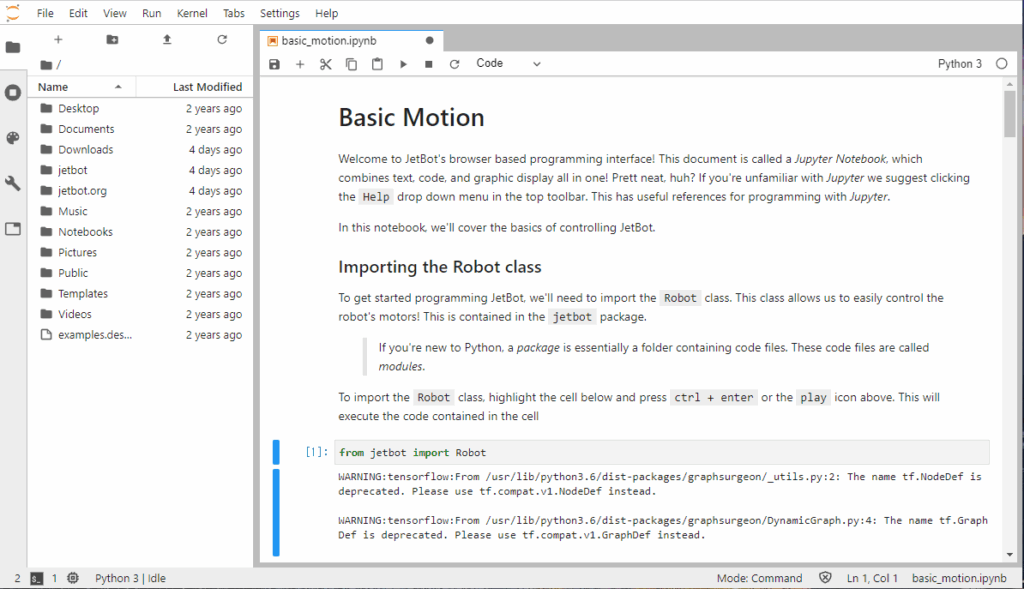This screenshot has width=1024, height=589.
Task: Cut the selected cell using the scissors icon
Action: pyautogui.click(x=326, y=64)
